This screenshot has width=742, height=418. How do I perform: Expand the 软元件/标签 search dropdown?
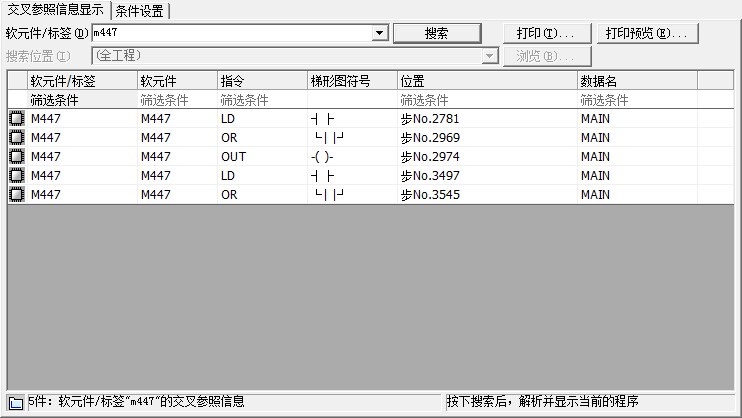pos(379,33)
